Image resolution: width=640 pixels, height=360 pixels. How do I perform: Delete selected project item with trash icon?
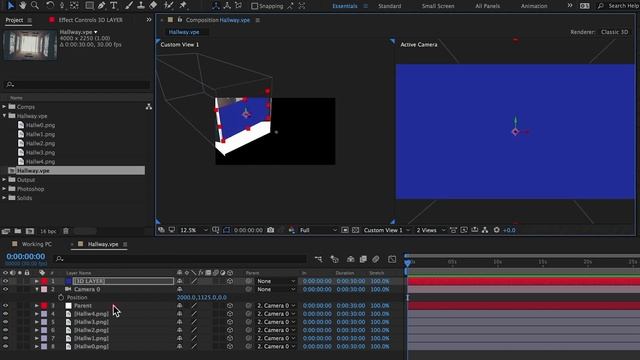(x=66, y=231)
